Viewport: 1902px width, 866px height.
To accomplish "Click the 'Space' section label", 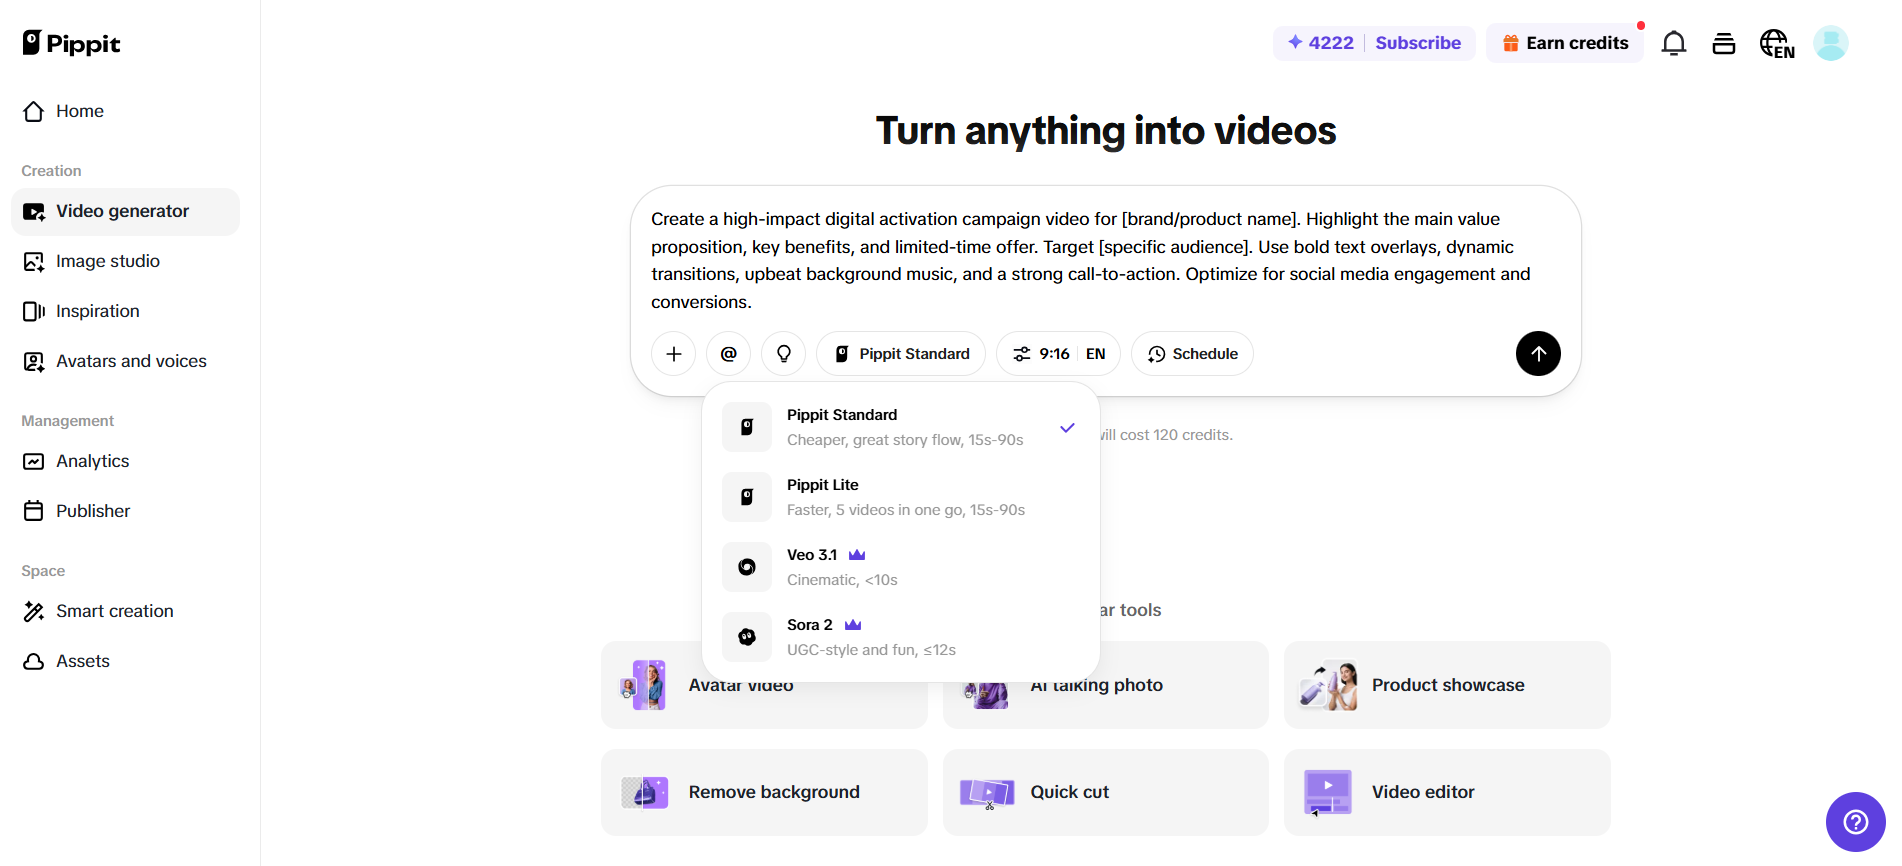I will pyautogui.click(x=43, y=571).
